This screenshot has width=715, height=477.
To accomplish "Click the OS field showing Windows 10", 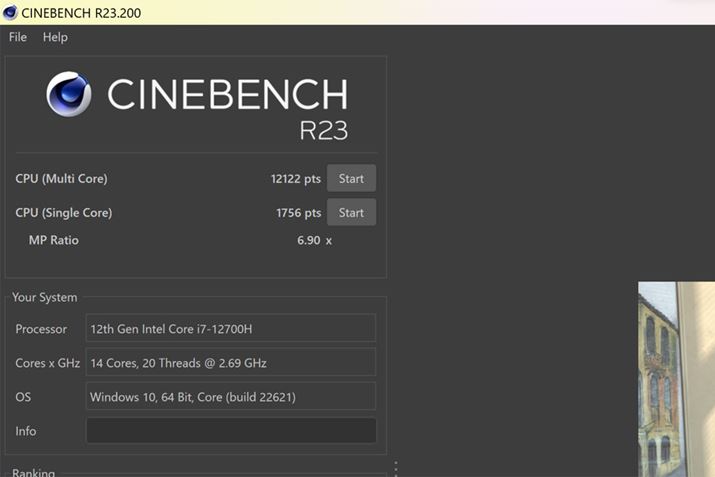I will (231, 397).
